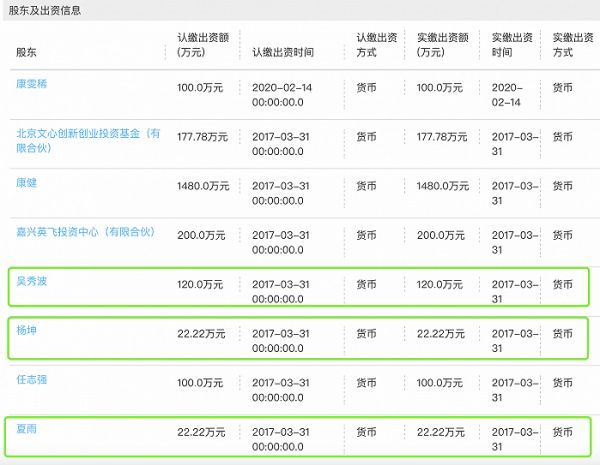Click 嘉兴英飞投资中心's 认缴出资额 cell 200.0万元
Image resolution: width=600 pixels, height=465 pixels.
(203, 235)
